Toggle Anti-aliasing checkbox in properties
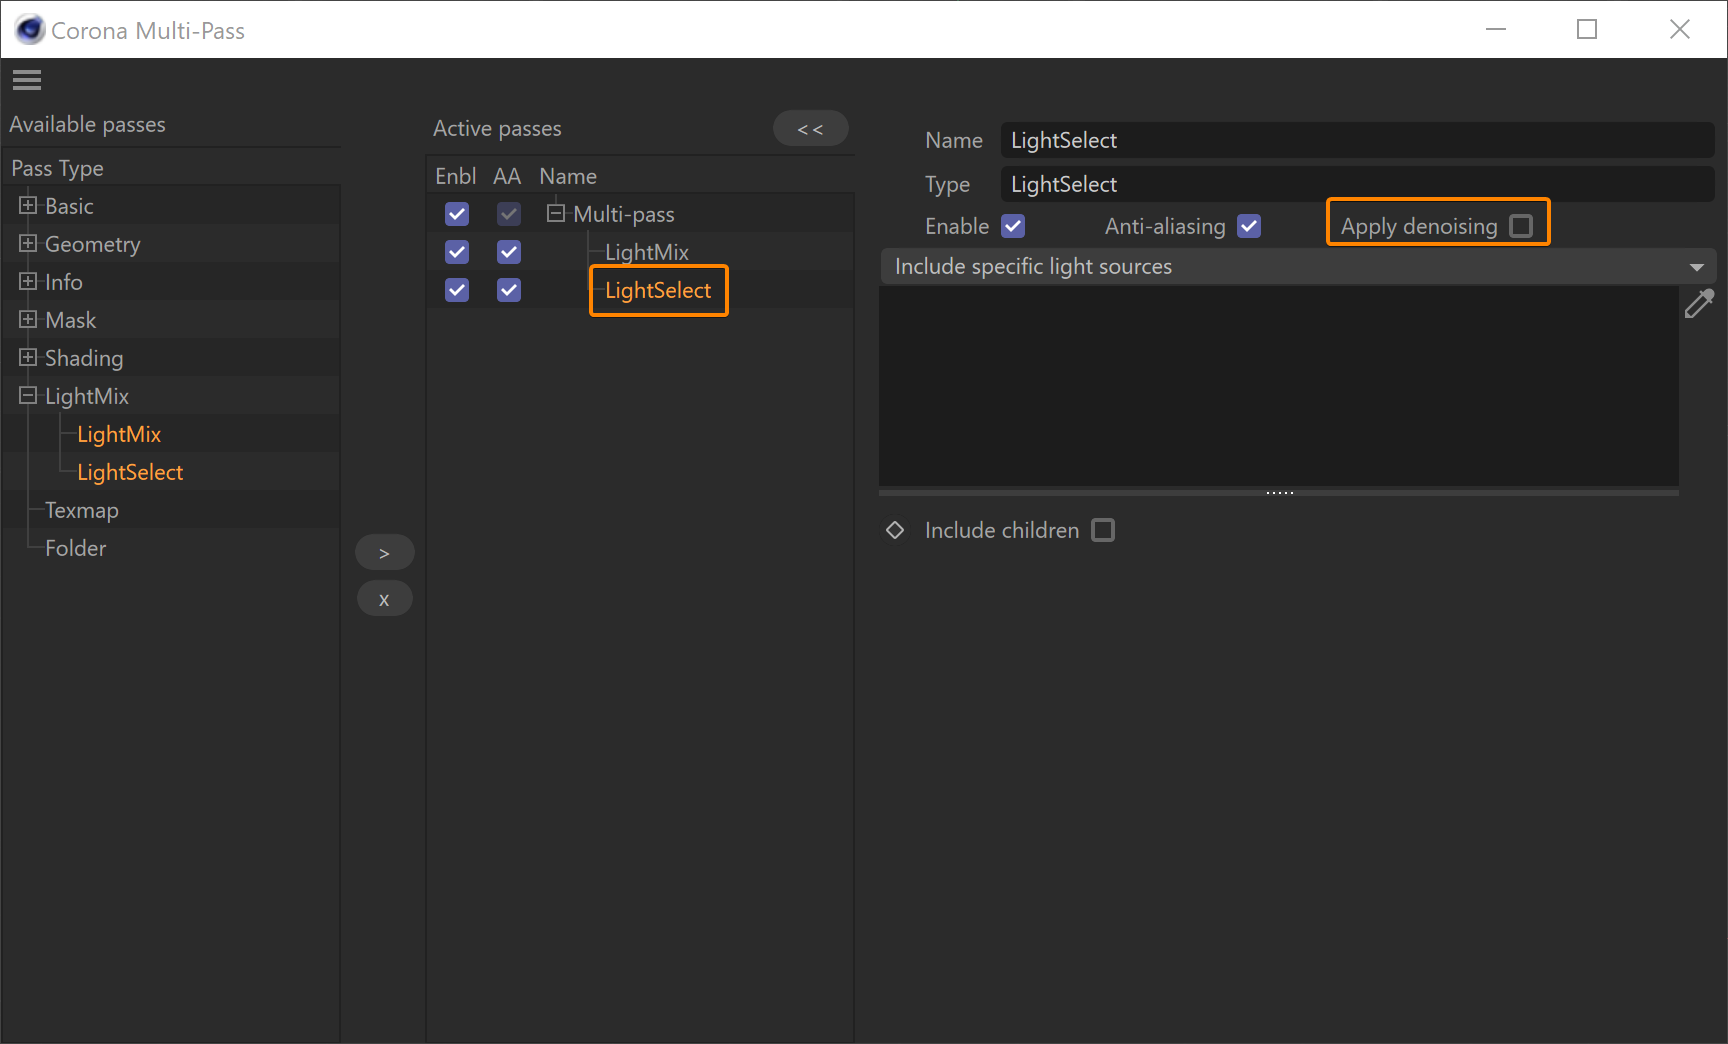This screenshot has width=1728, height=1044. [1249, 226]
